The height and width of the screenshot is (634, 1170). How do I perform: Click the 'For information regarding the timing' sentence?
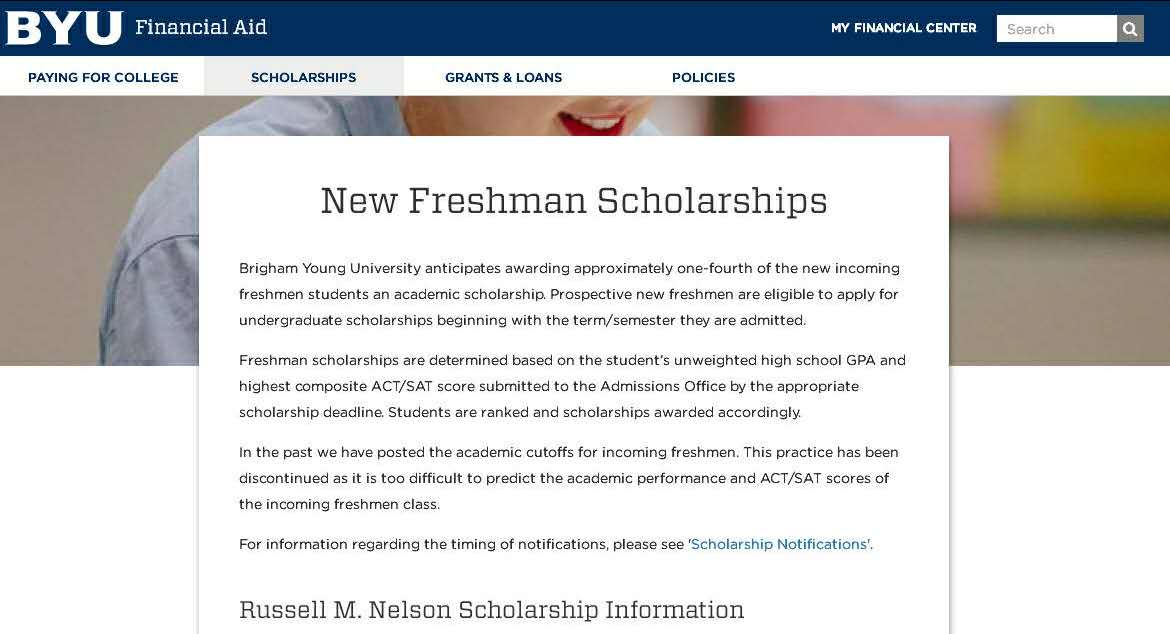point(462,544)
